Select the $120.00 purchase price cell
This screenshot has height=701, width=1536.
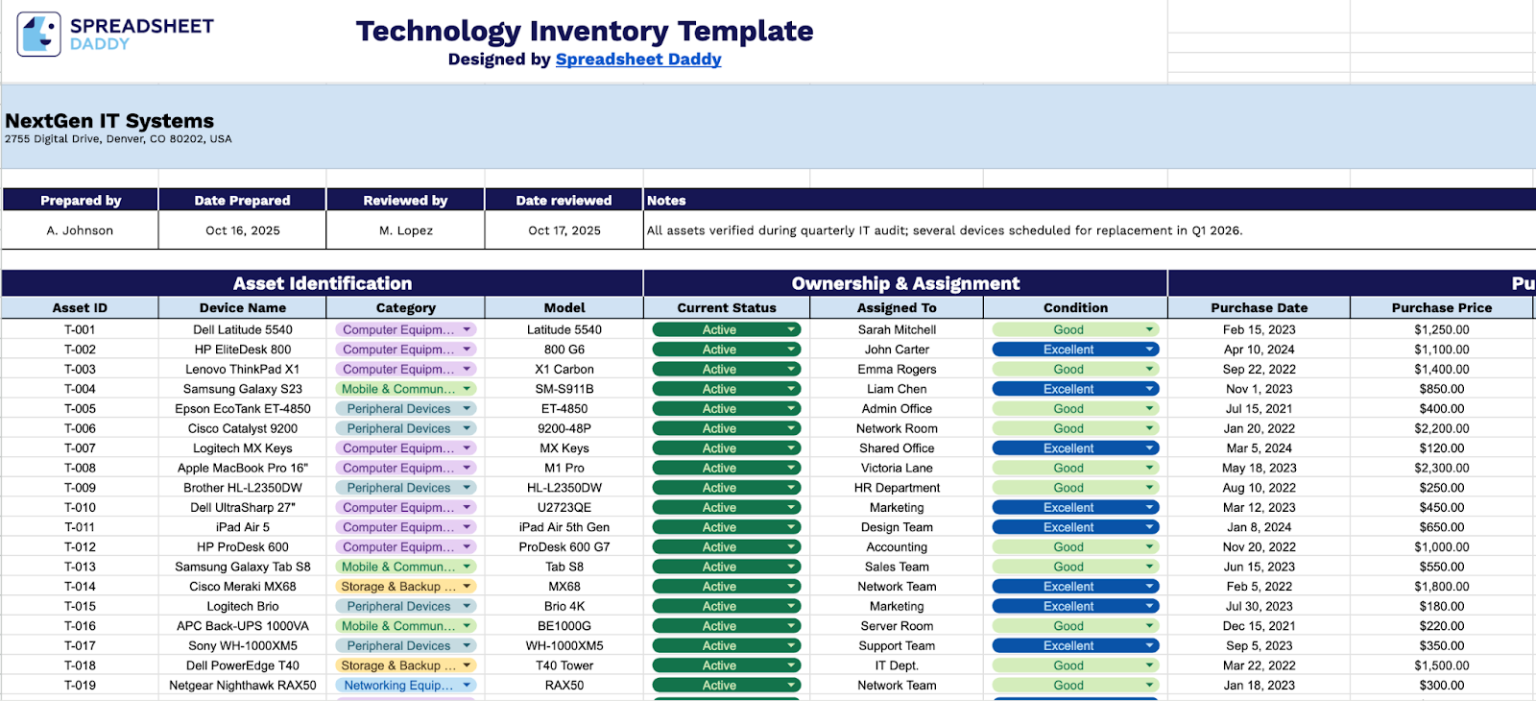click(x=1441, y=448)
